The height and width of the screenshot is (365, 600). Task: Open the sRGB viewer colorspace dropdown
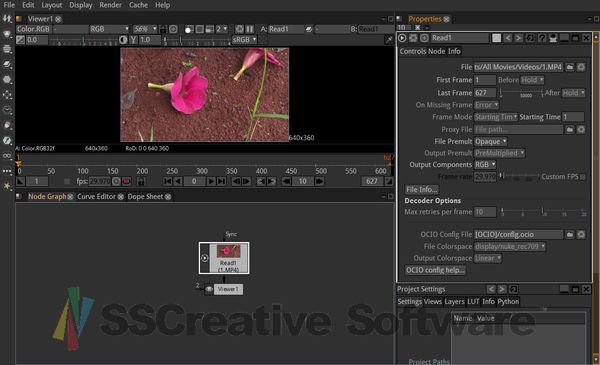(x=244, y=40)
